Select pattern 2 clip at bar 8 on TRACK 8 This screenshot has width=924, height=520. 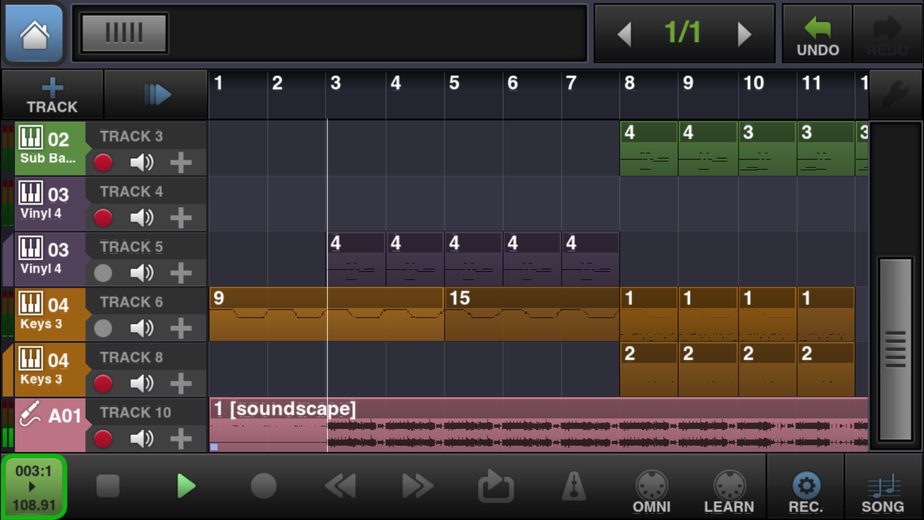649,370
